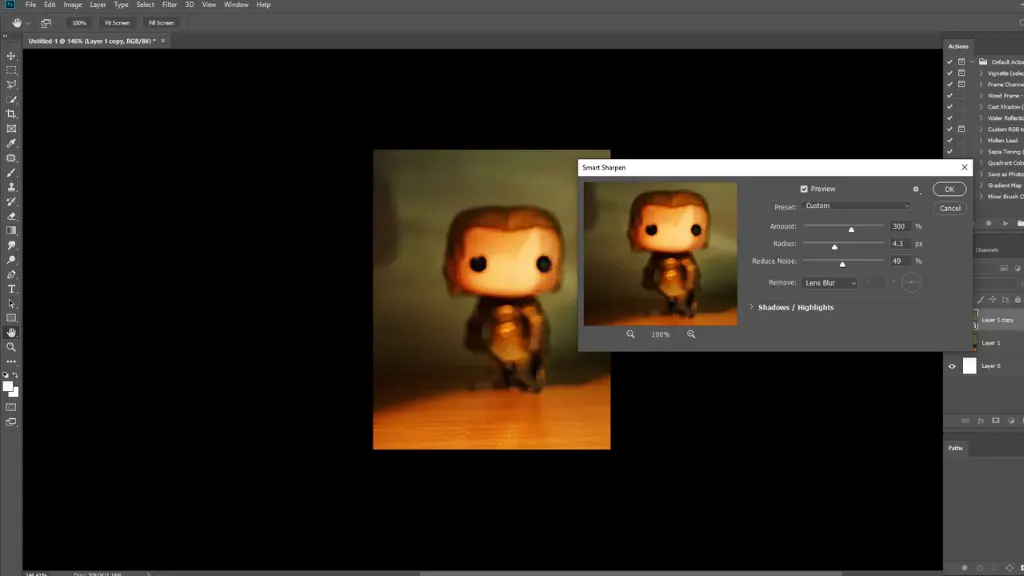The image size is (1024, 576).
Task: Expand the Shadows / Highlights section
Action: pos(751,307)
